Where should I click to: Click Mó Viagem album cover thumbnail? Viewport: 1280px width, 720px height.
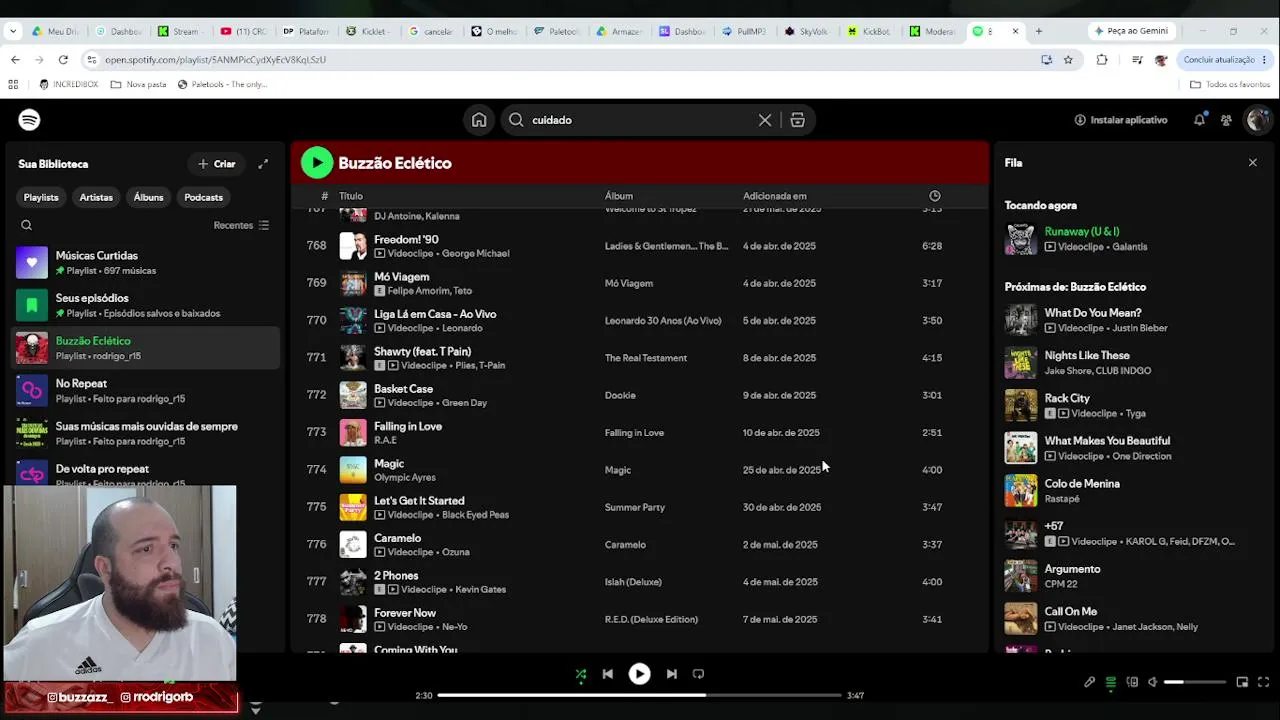[x=353, y=283]
